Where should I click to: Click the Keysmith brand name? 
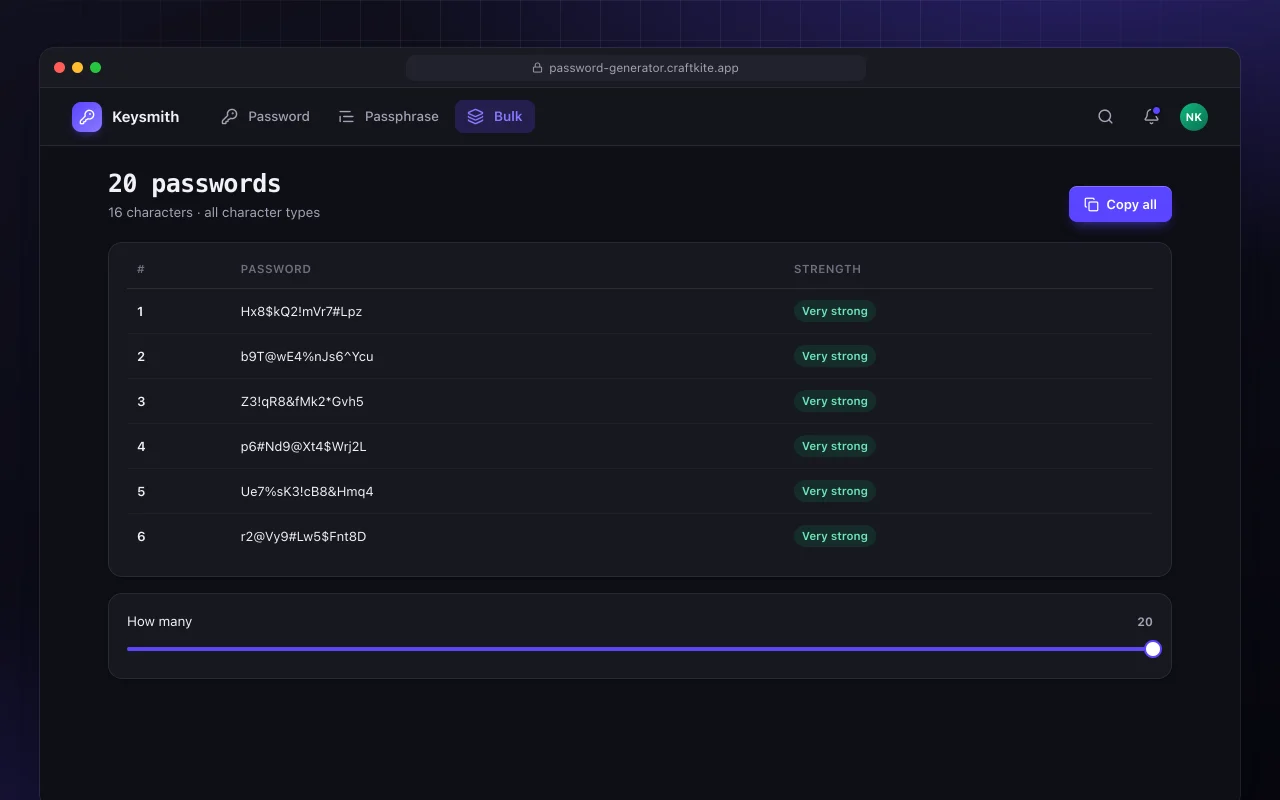pyautogui.click(x=146, y=117)
